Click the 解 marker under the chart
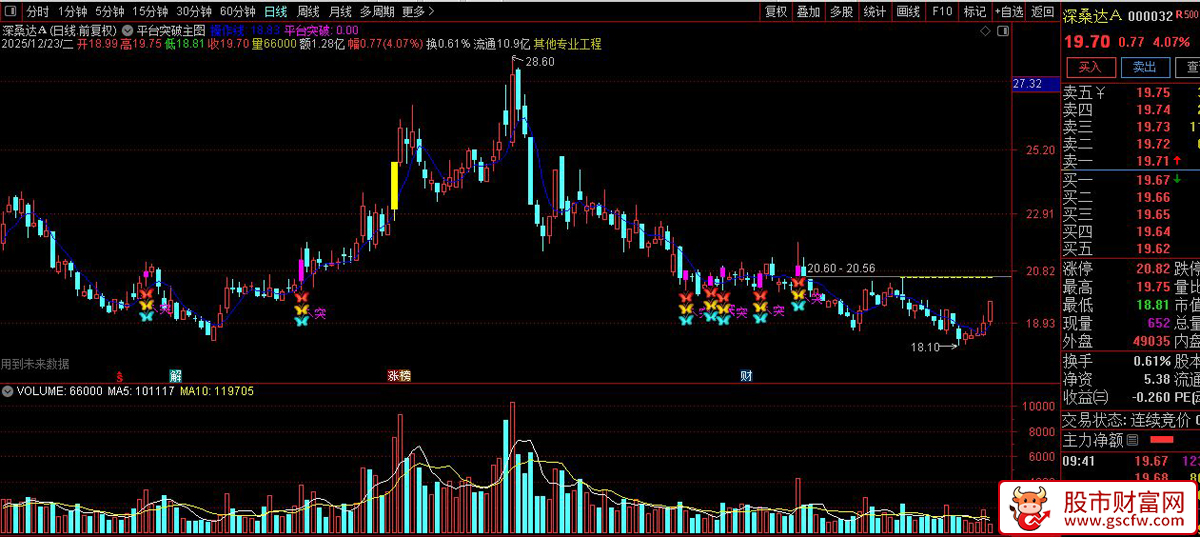The width and height of the screenshot is (1200, 537). [x=176, y=376]
